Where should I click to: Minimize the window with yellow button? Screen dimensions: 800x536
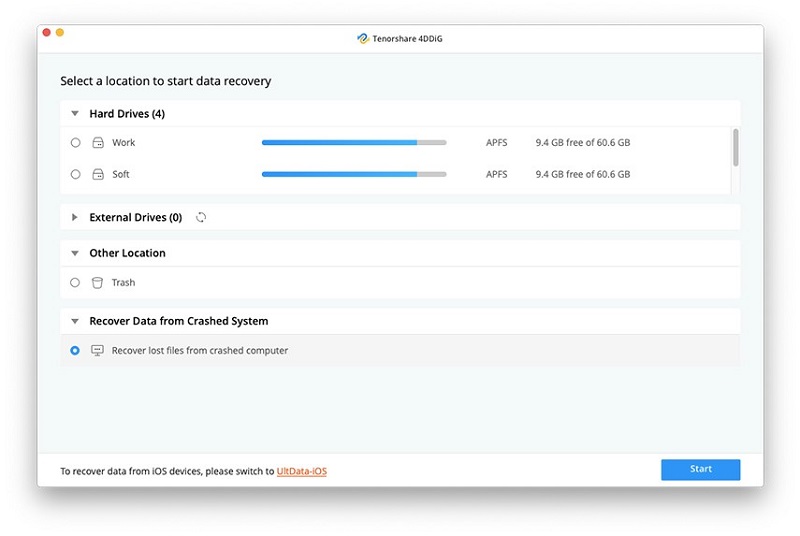[60, 33]
